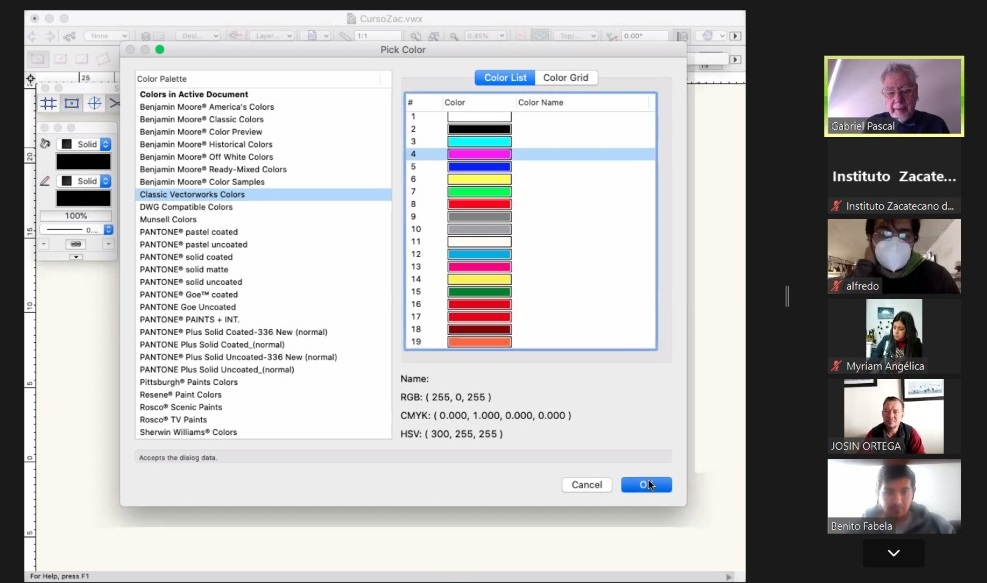Click the ruler origin crosshair icon
This screenshot has height=583, width=987.
[30, 79]
